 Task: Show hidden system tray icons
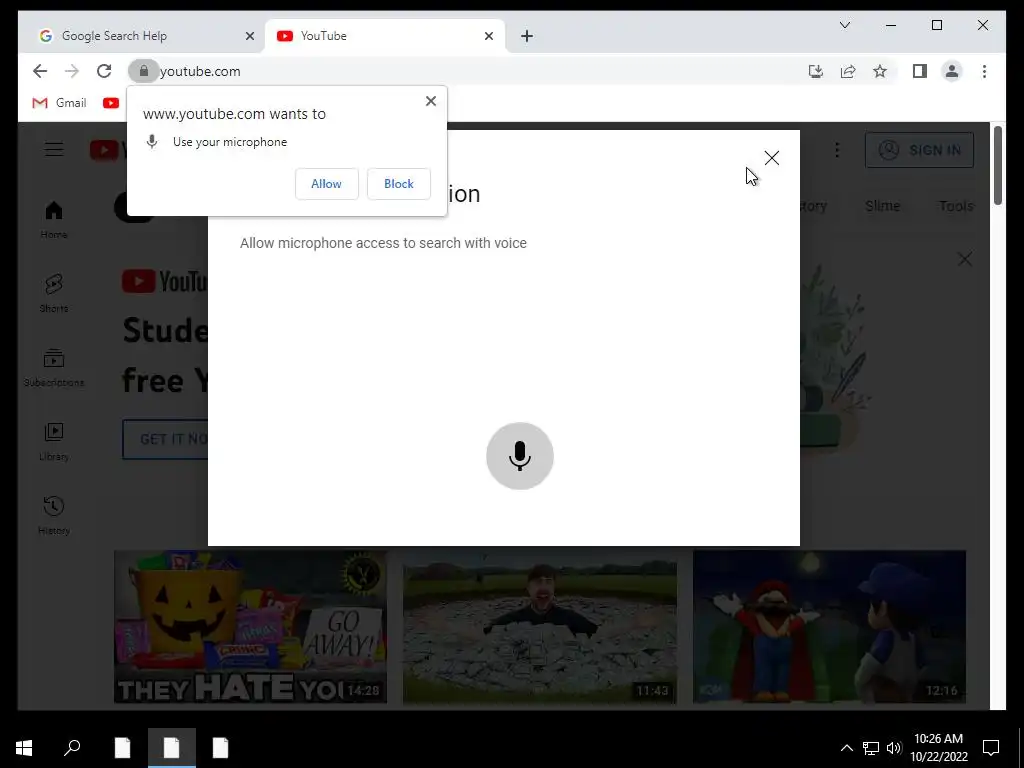846,748
